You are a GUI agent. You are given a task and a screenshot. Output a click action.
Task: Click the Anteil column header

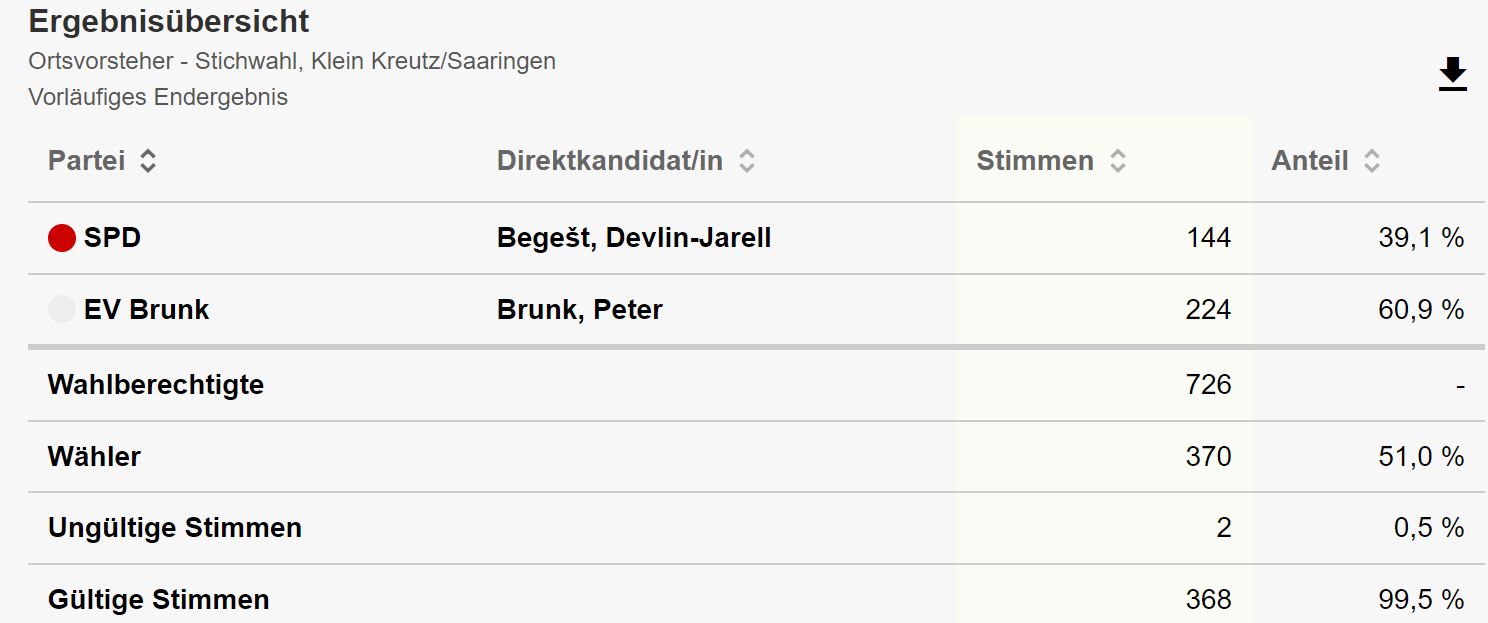click(x=1310, y=161)
